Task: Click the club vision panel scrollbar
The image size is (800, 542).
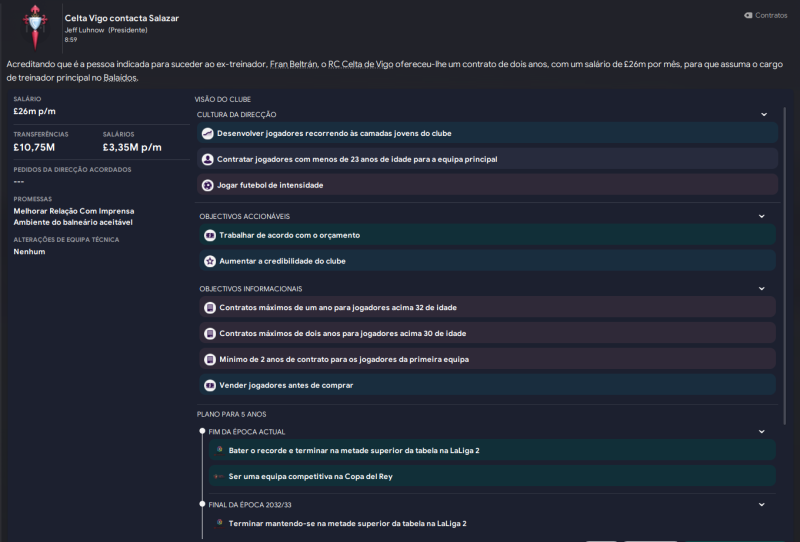Action: 785,265
